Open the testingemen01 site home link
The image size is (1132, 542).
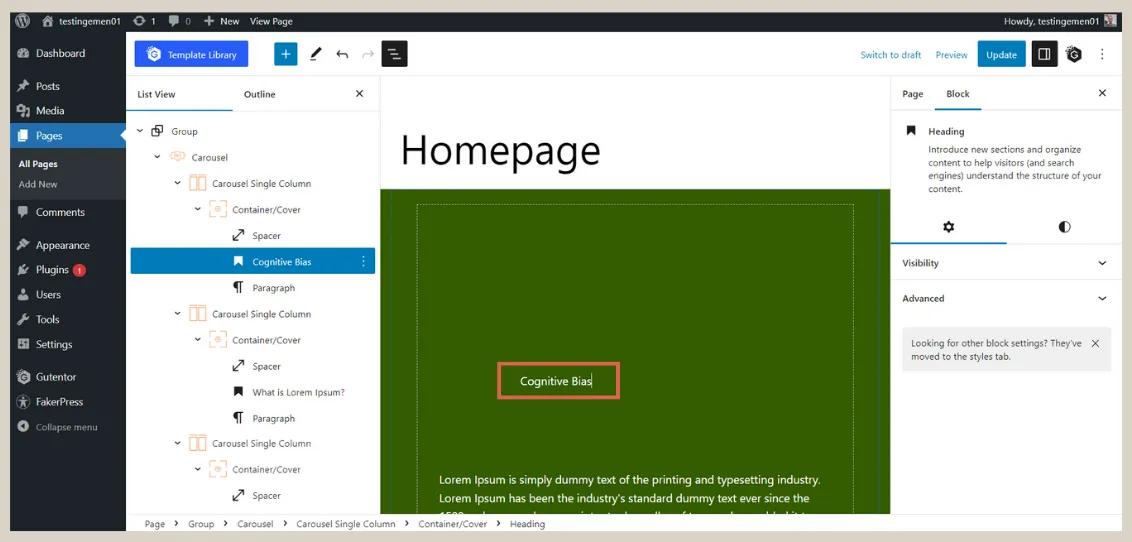pos(81,21)
